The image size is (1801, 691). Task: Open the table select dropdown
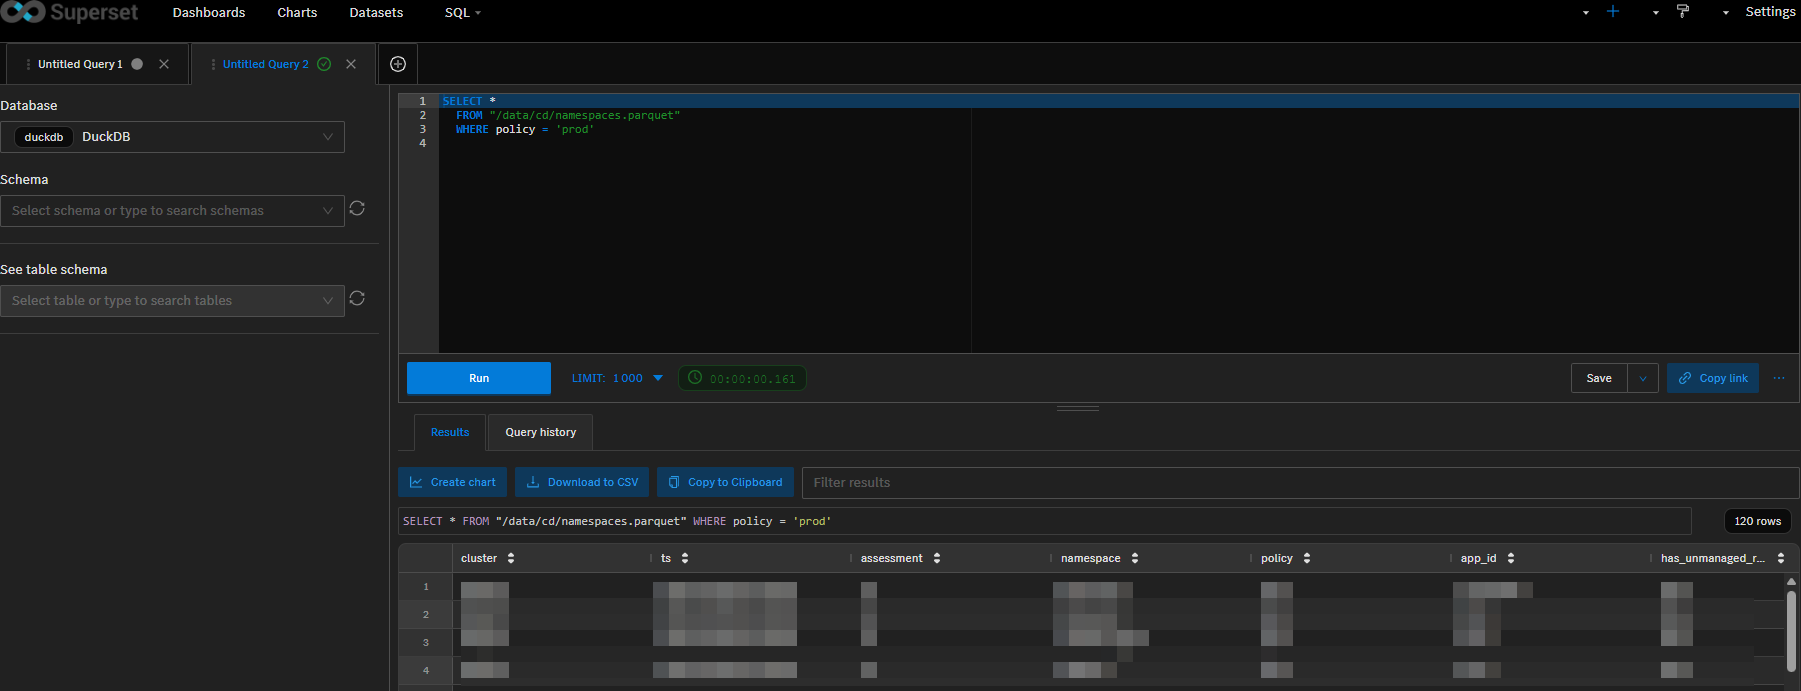(172, 301)
